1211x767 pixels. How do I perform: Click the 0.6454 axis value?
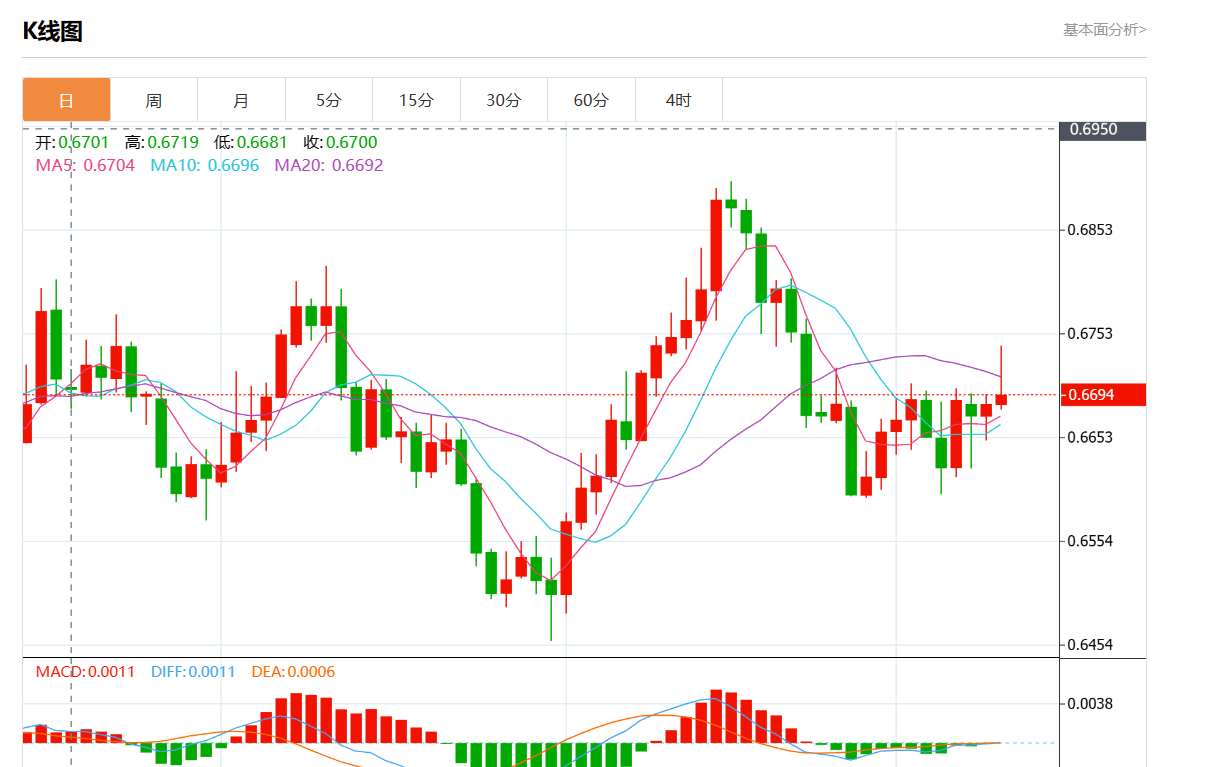coord(1091,645)
